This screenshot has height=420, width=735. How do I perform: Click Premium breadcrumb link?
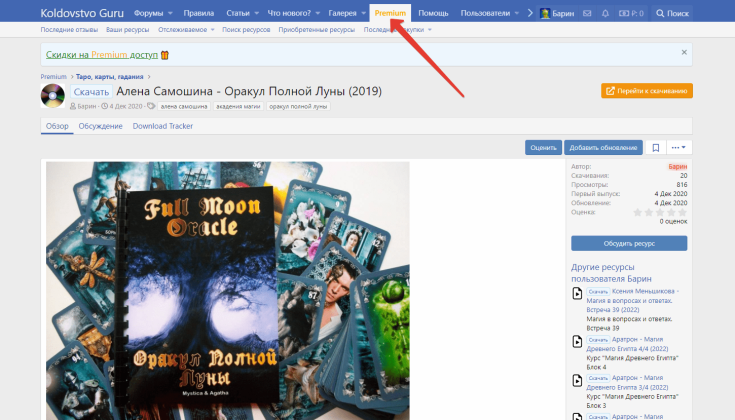tap(53, 76)
